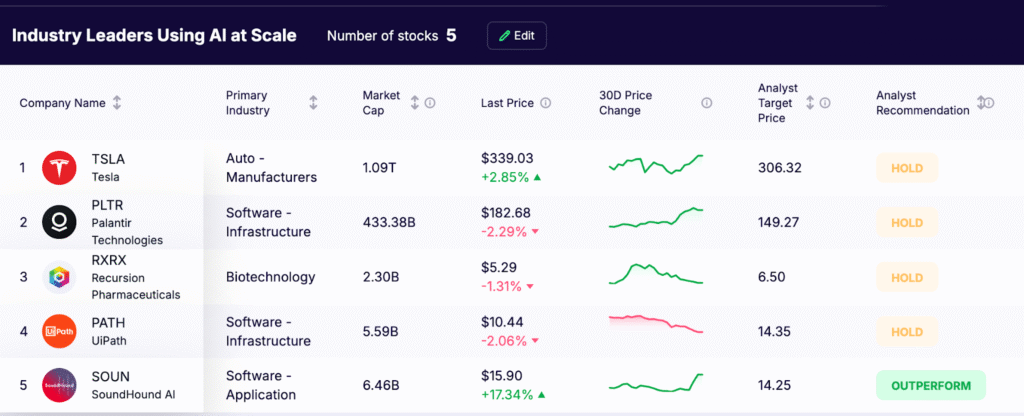The width and height of the screenshot is (1024, 416).
Task: Click the Analyst Recommendation header
Action: click(x=923, y=103)
